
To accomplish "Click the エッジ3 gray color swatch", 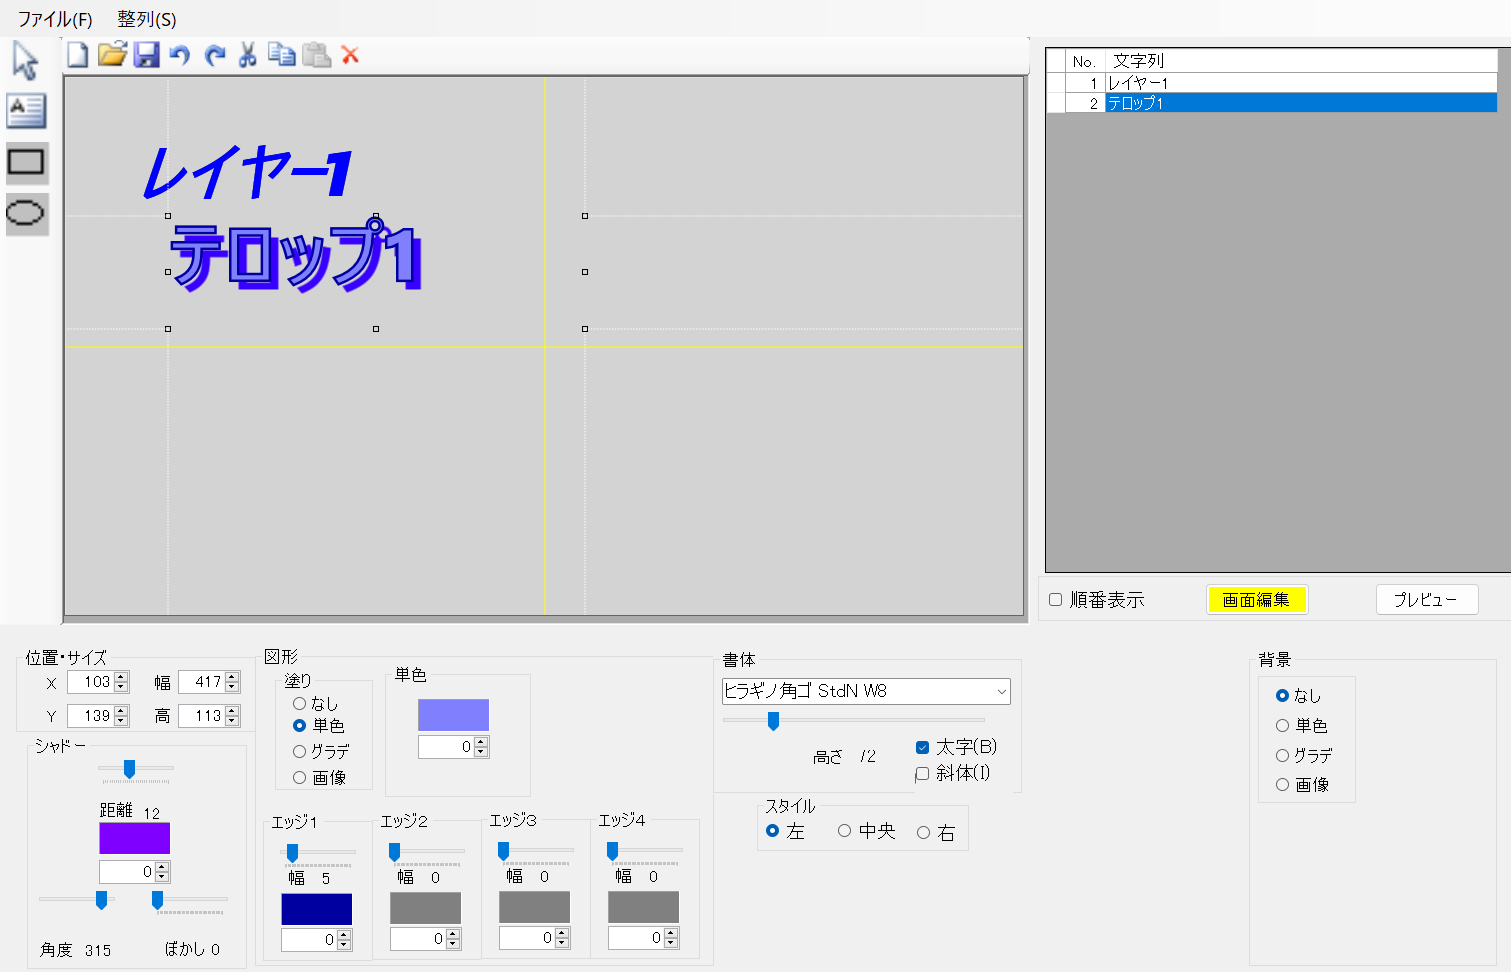I will 534,907.
